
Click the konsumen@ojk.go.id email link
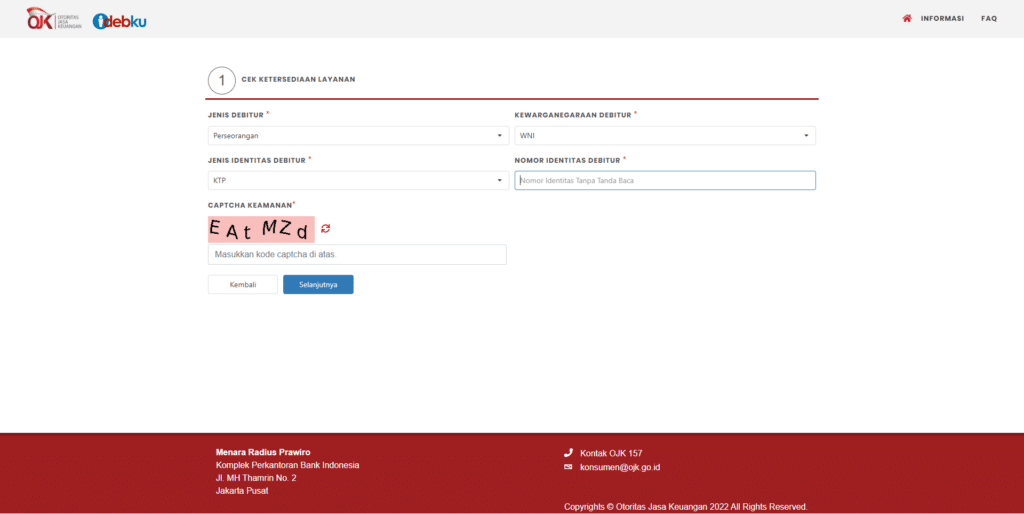click(620, 467)
